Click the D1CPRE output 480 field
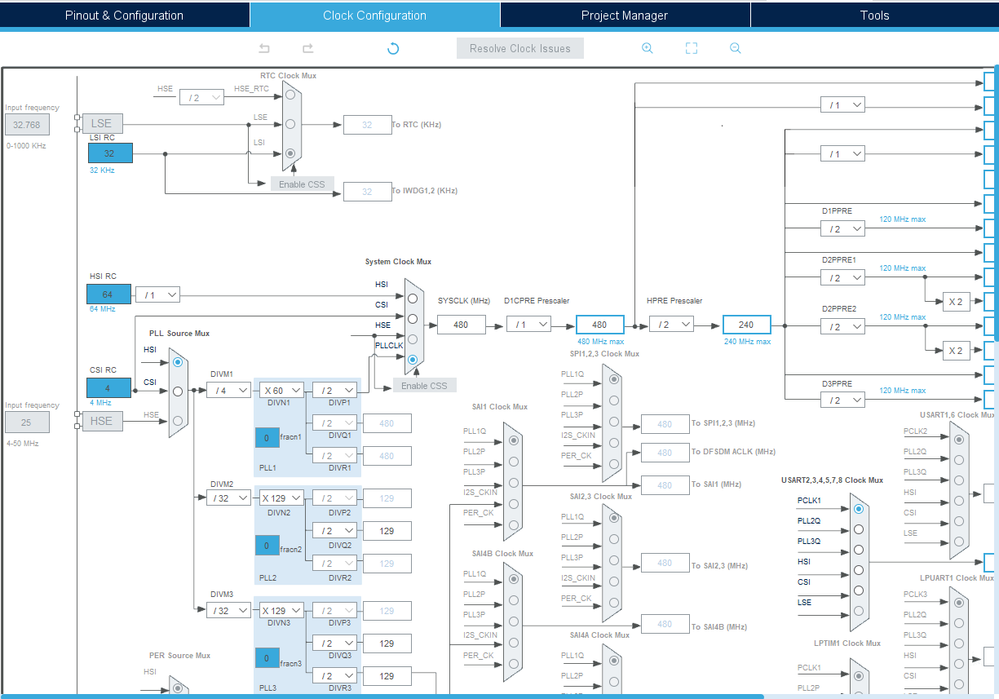The width and height of the screenshot is (999, 699). click(600, 325)
